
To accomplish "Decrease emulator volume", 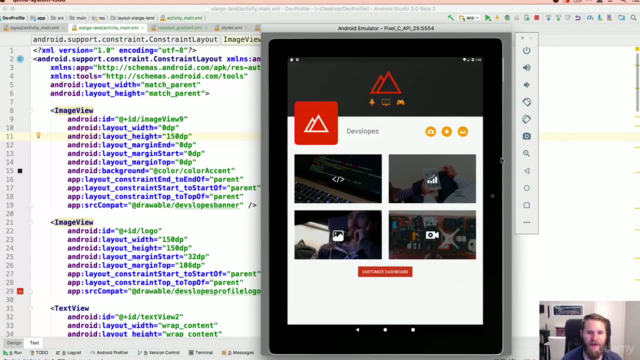I will 527,85.
